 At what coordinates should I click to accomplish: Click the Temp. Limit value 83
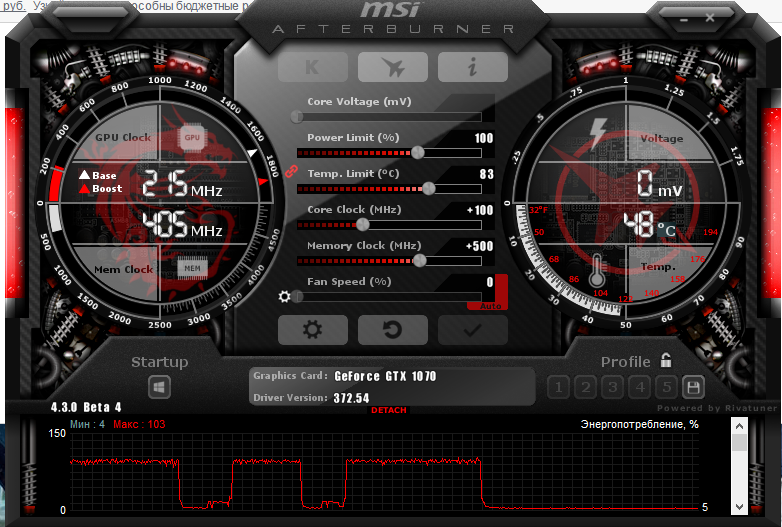(487, 174)
